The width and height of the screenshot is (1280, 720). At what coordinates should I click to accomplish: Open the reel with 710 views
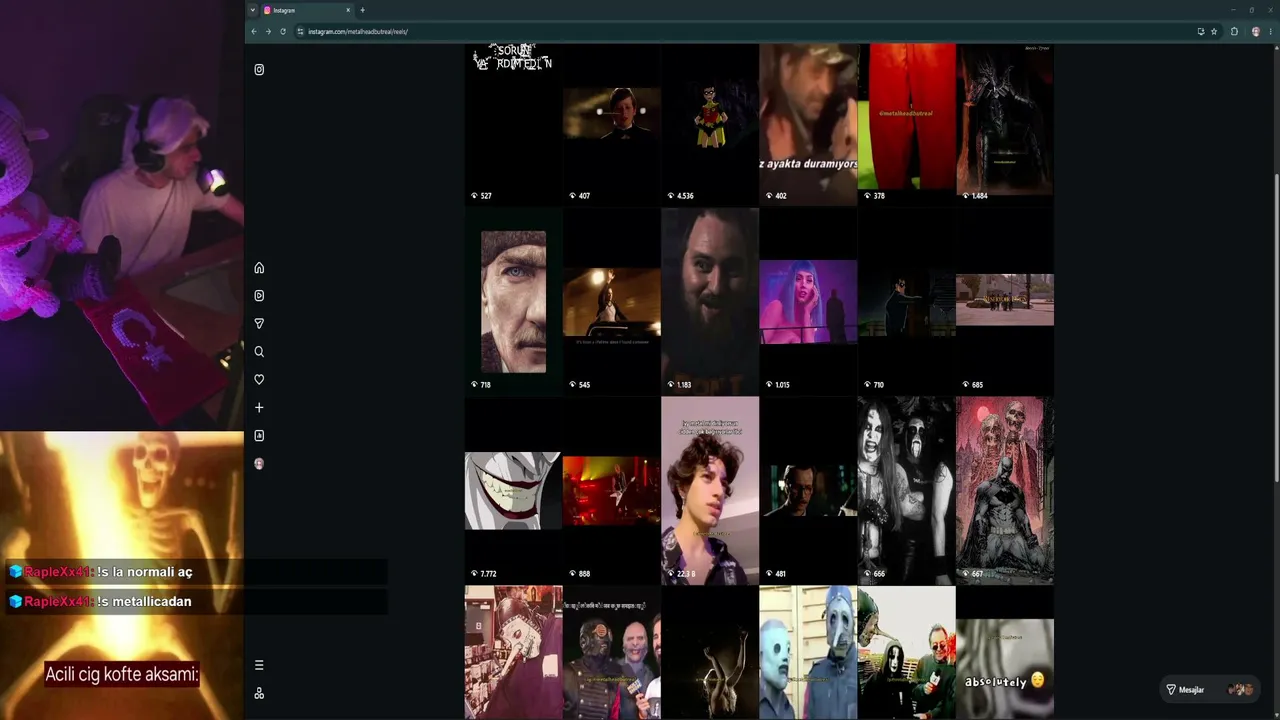pos(907,300)
